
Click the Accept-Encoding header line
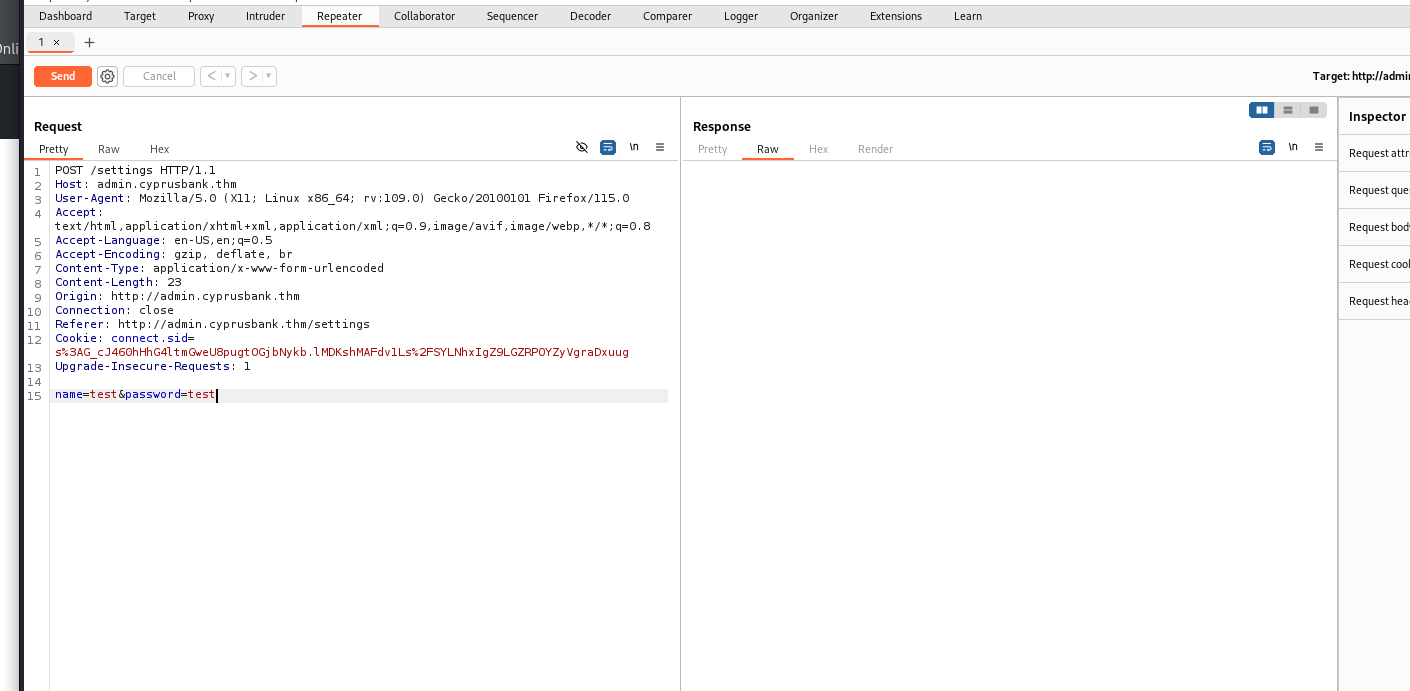(x=174, y=254)
